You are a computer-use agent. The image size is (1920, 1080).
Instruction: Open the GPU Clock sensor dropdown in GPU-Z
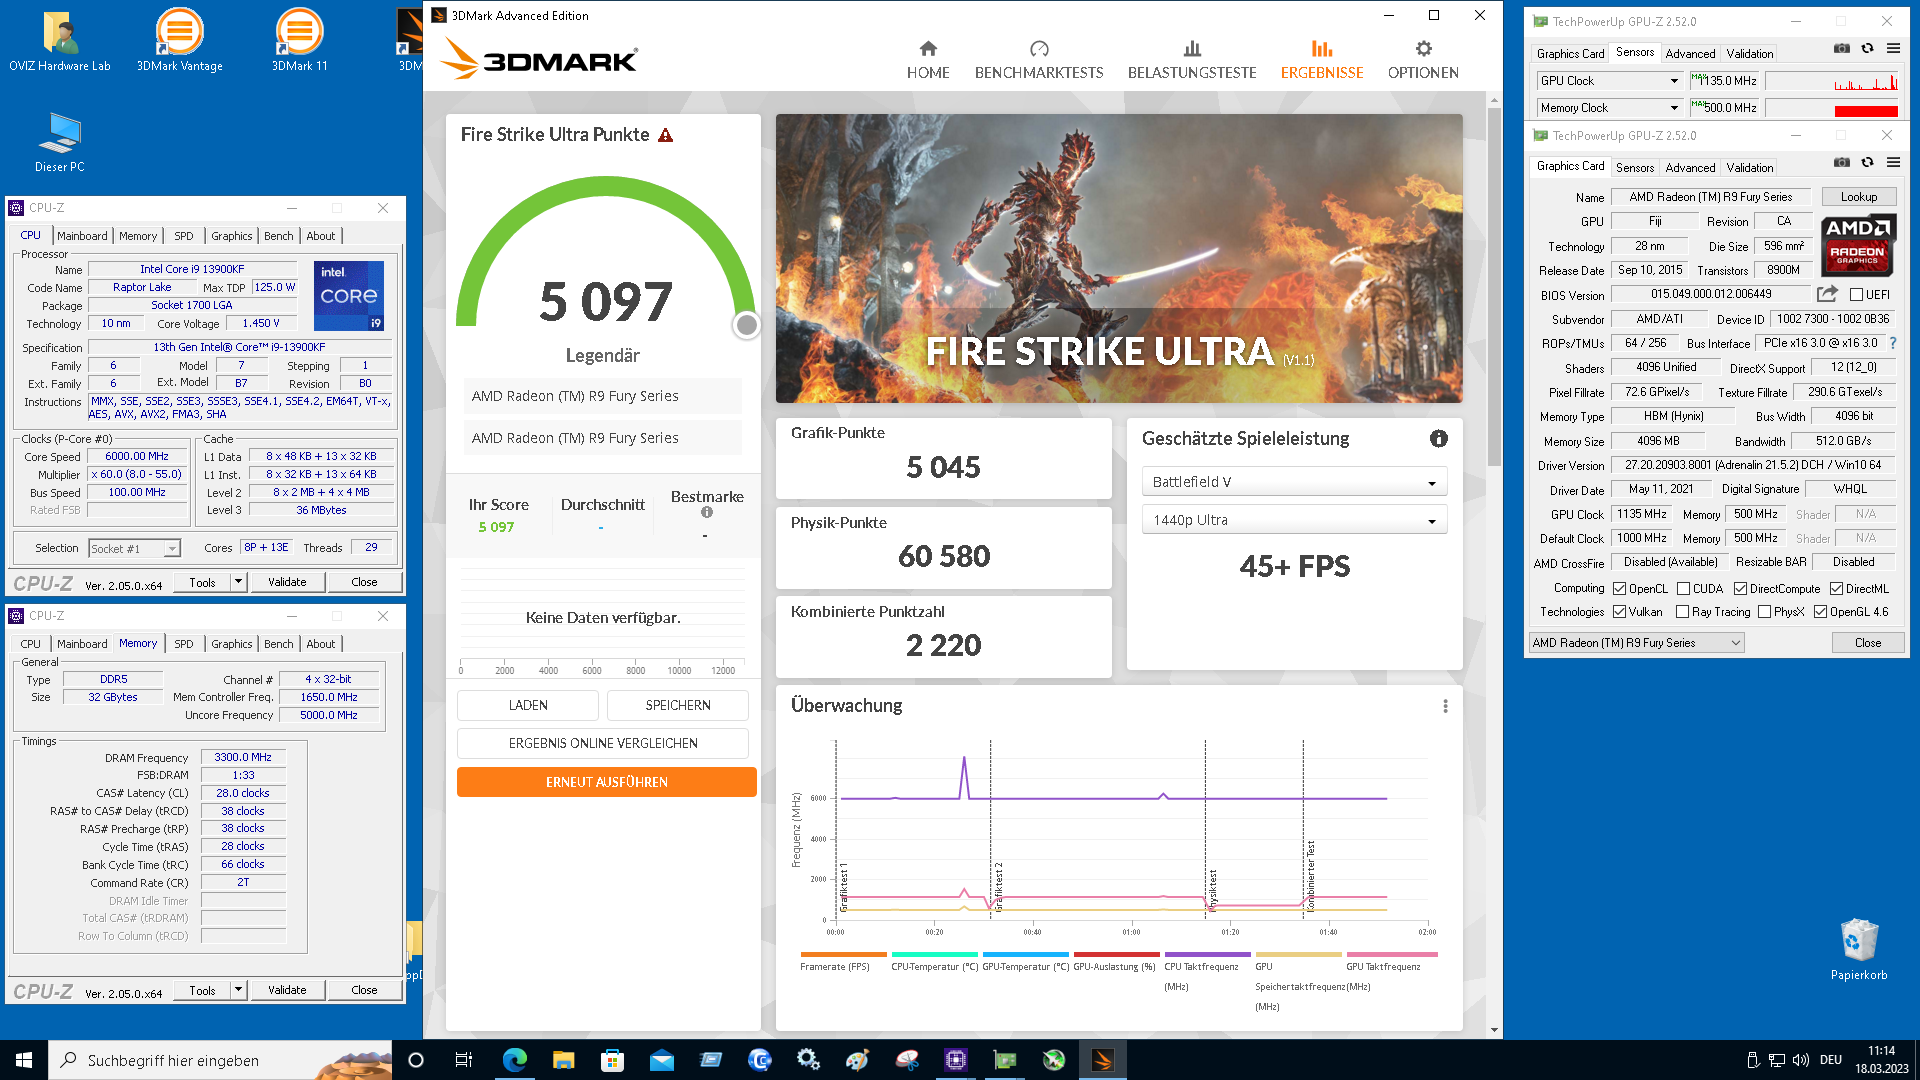tap(1609, 81)
